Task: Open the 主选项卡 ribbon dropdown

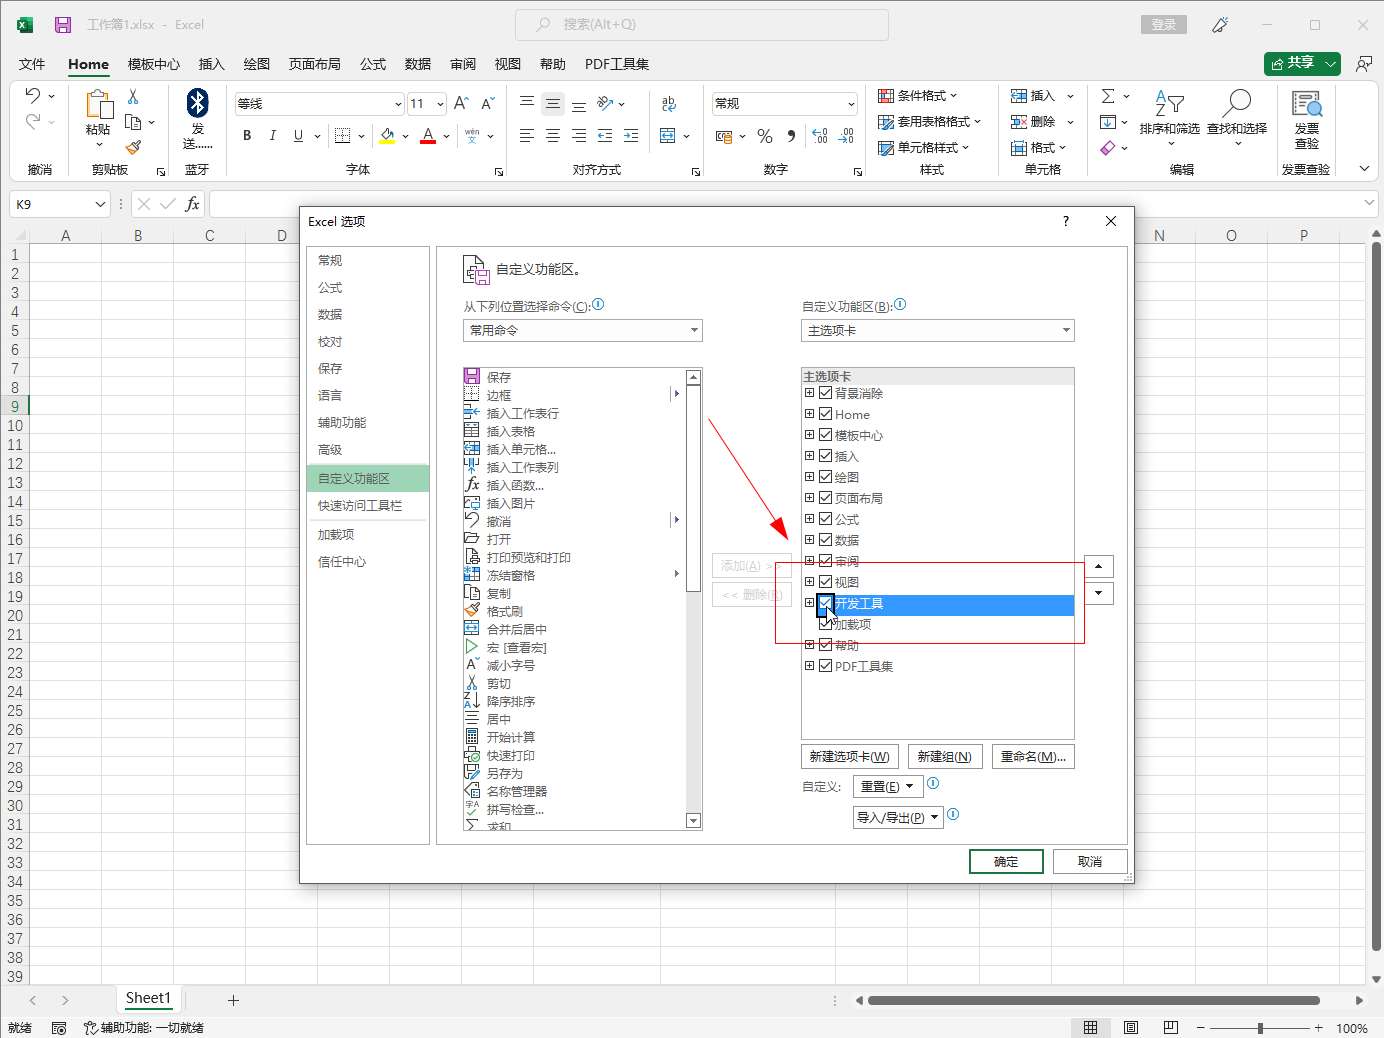Action: click(x=938, y=330)
